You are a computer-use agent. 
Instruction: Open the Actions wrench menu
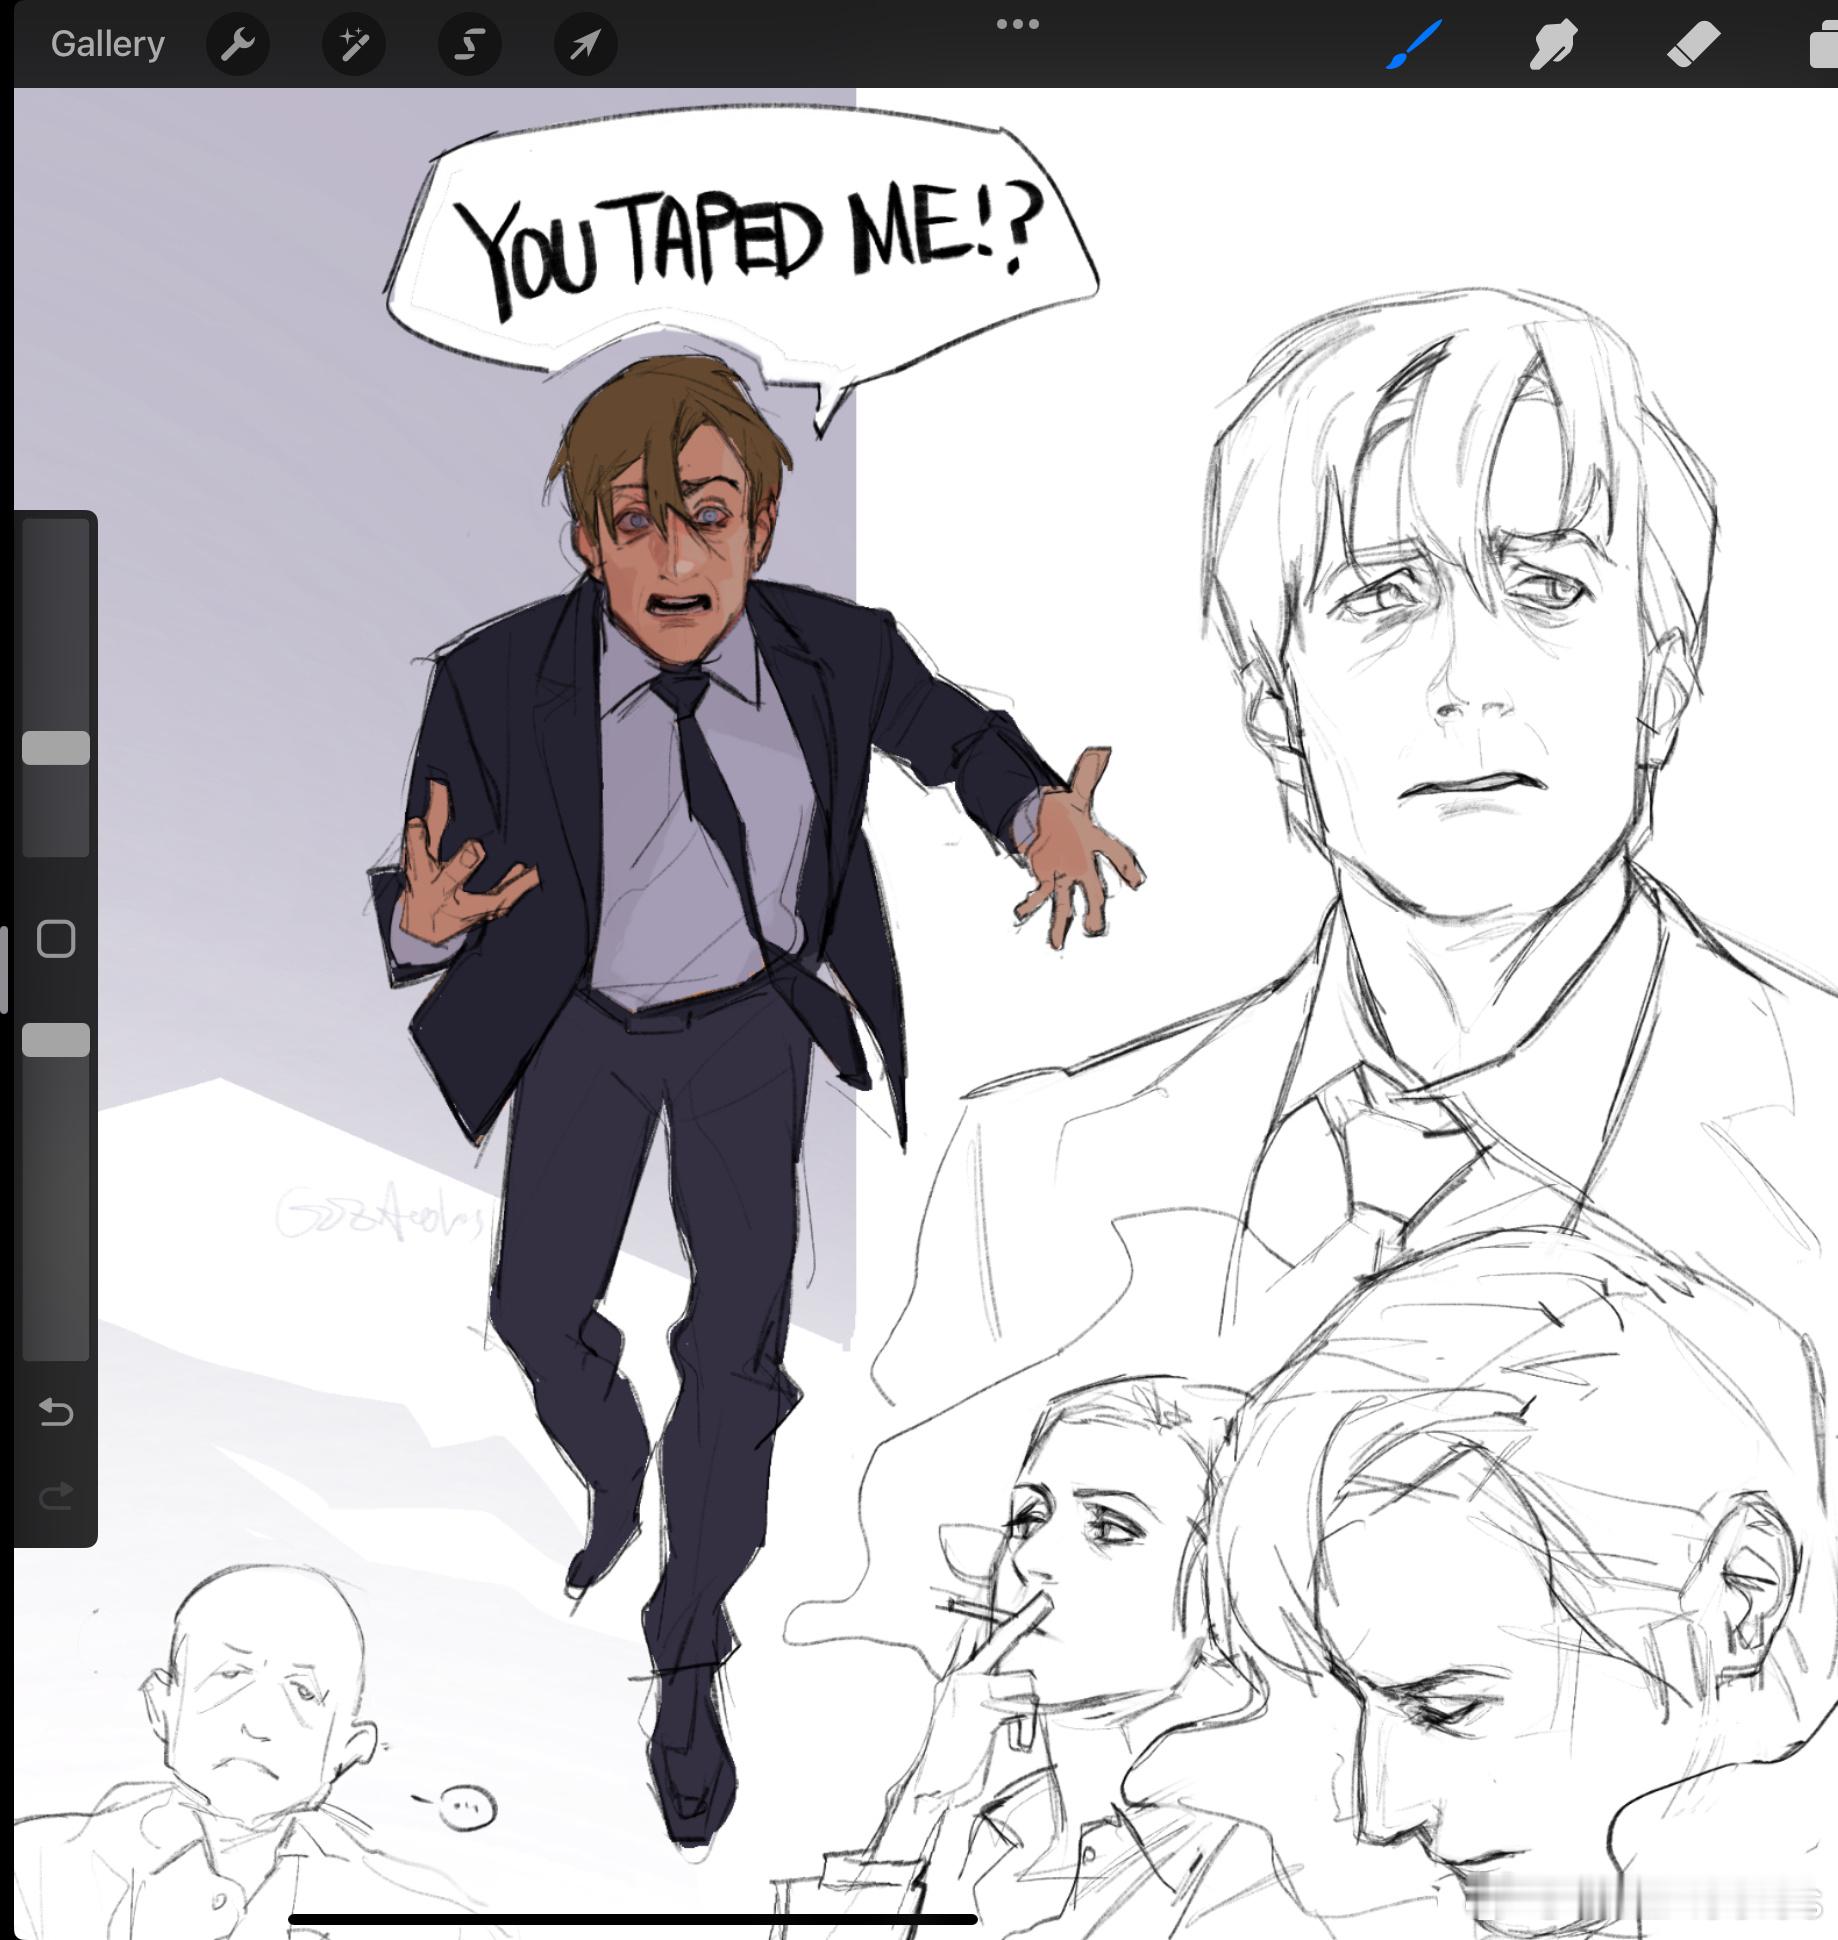238,44
